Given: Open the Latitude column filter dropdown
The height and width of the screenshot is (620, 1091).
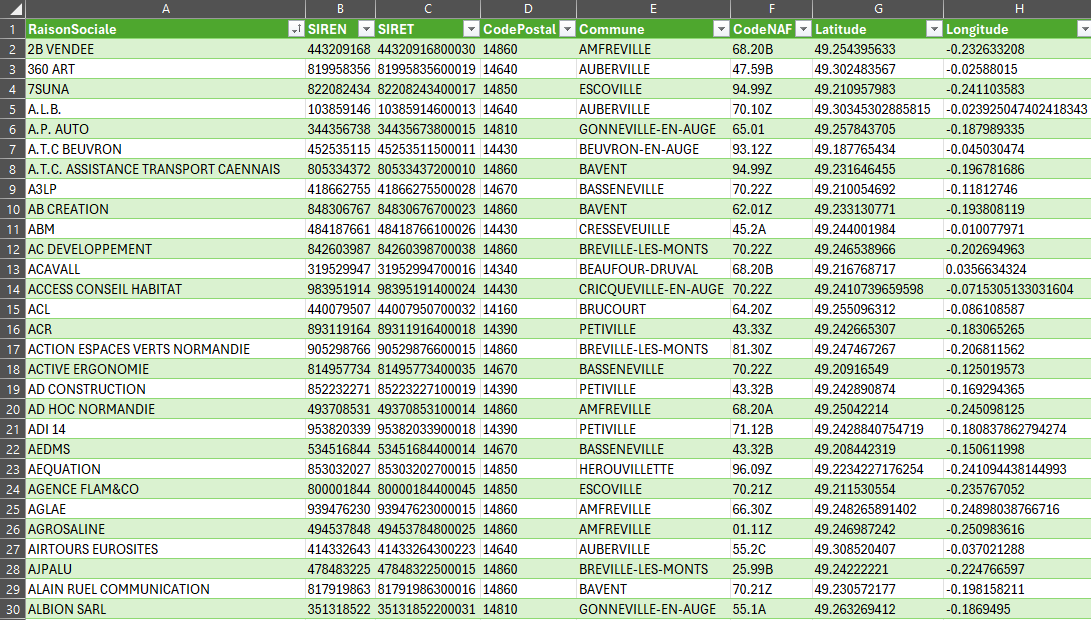Looking at the screenshot, I should (934, 29).
